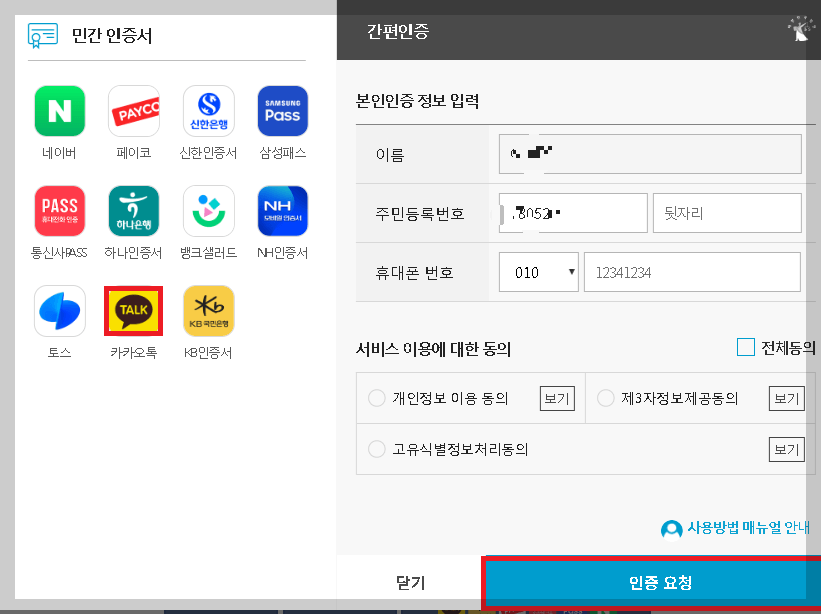The width and height of the screenshot is (821, 614).
Task: Choose the Hana Bank (하나인증서) icon
Action: coord(134,211)
